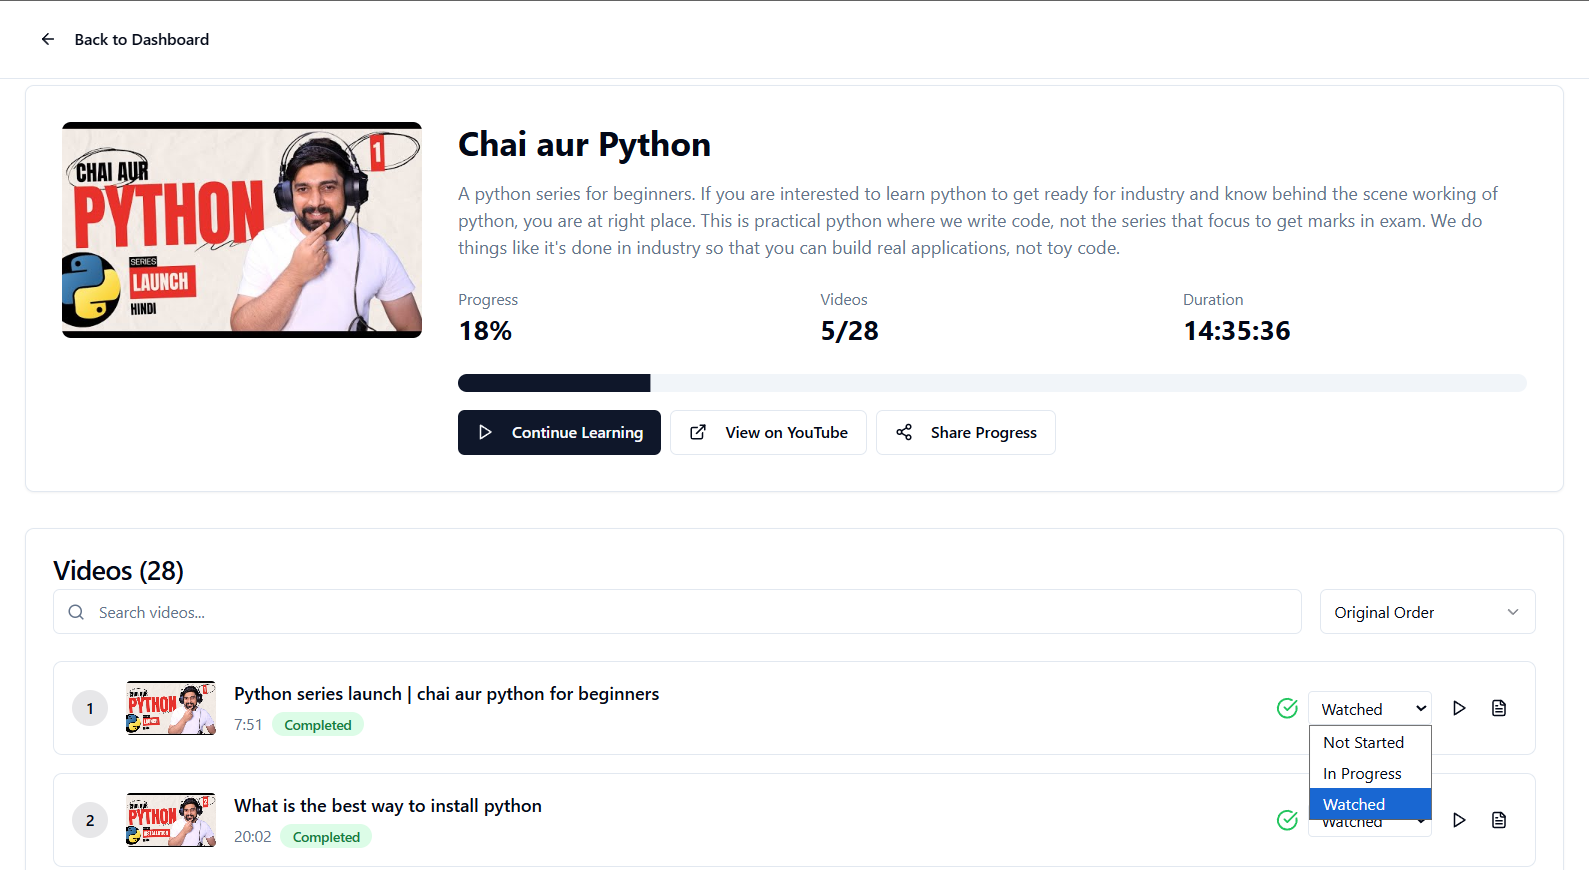Click Completed badge on 20:02 video

coord(326,837)
